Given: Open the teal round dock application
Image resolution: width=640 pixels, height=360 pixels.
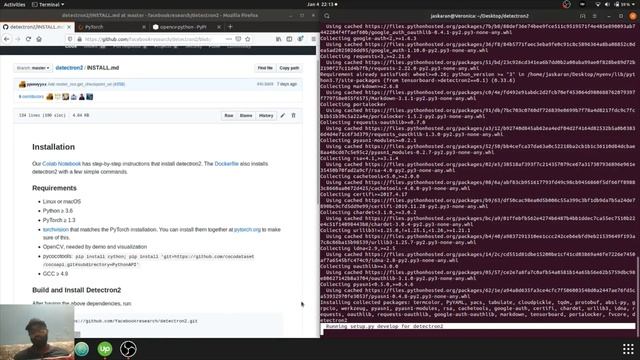Looking at the screenshot, I should coord(82,349).
